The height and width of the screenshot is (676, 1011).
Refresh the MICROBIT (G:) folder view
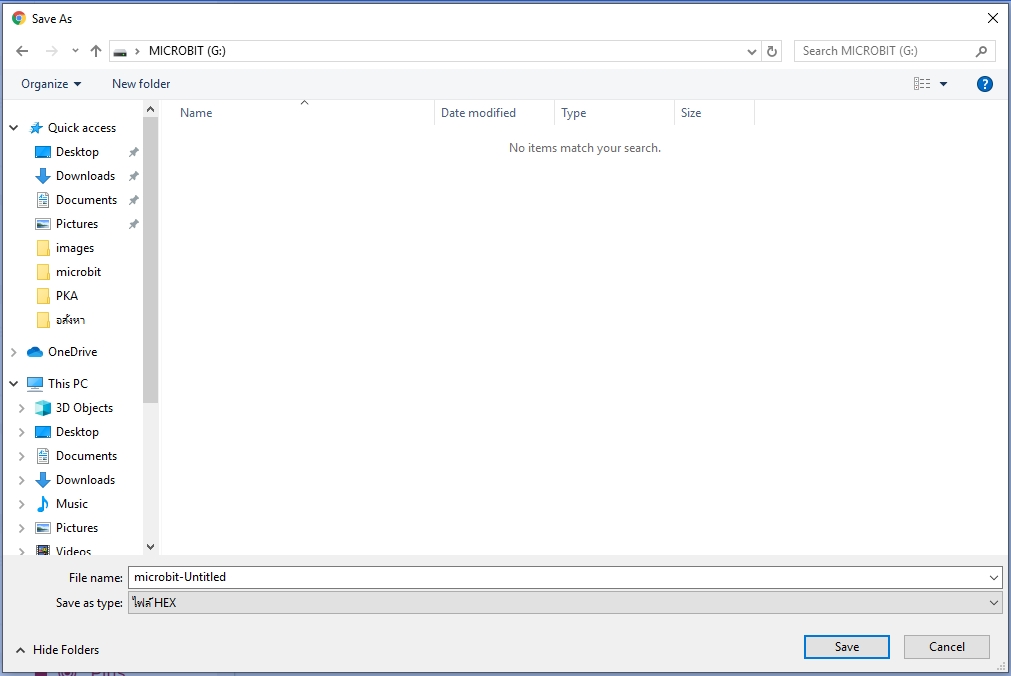(x=772, y=52)
